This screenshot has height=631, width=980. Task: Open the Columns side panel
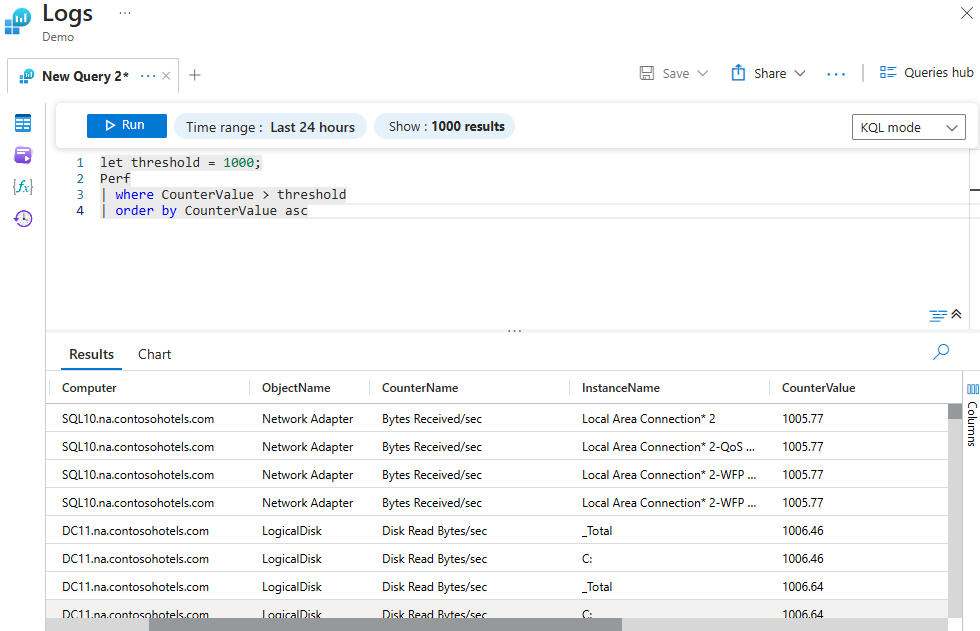972,414
